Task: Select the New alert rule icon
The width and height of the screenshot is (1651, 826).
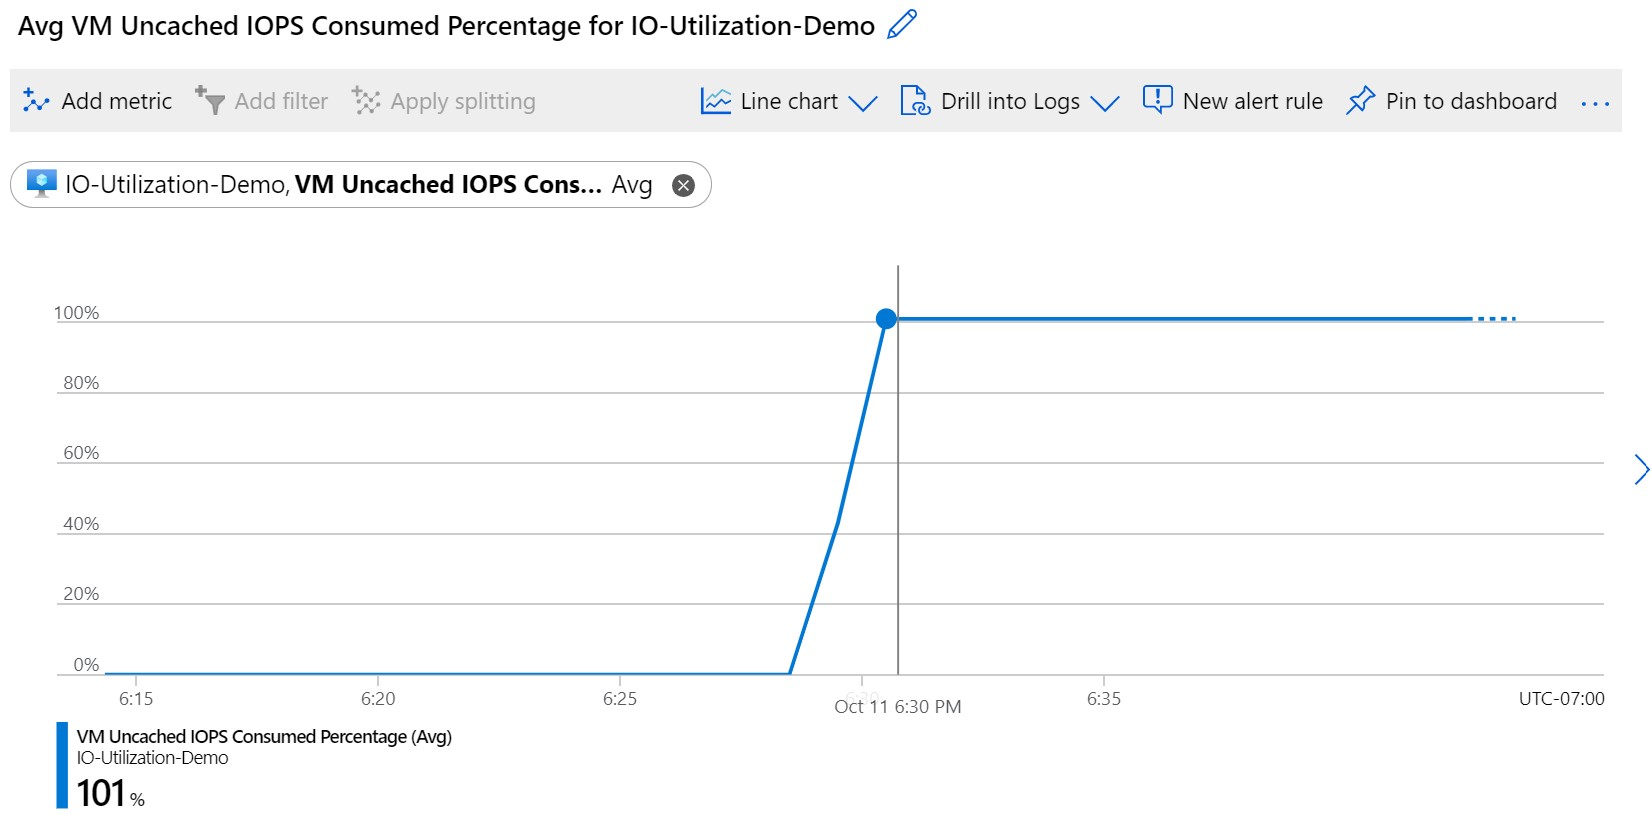Action: coord(1157,100)
